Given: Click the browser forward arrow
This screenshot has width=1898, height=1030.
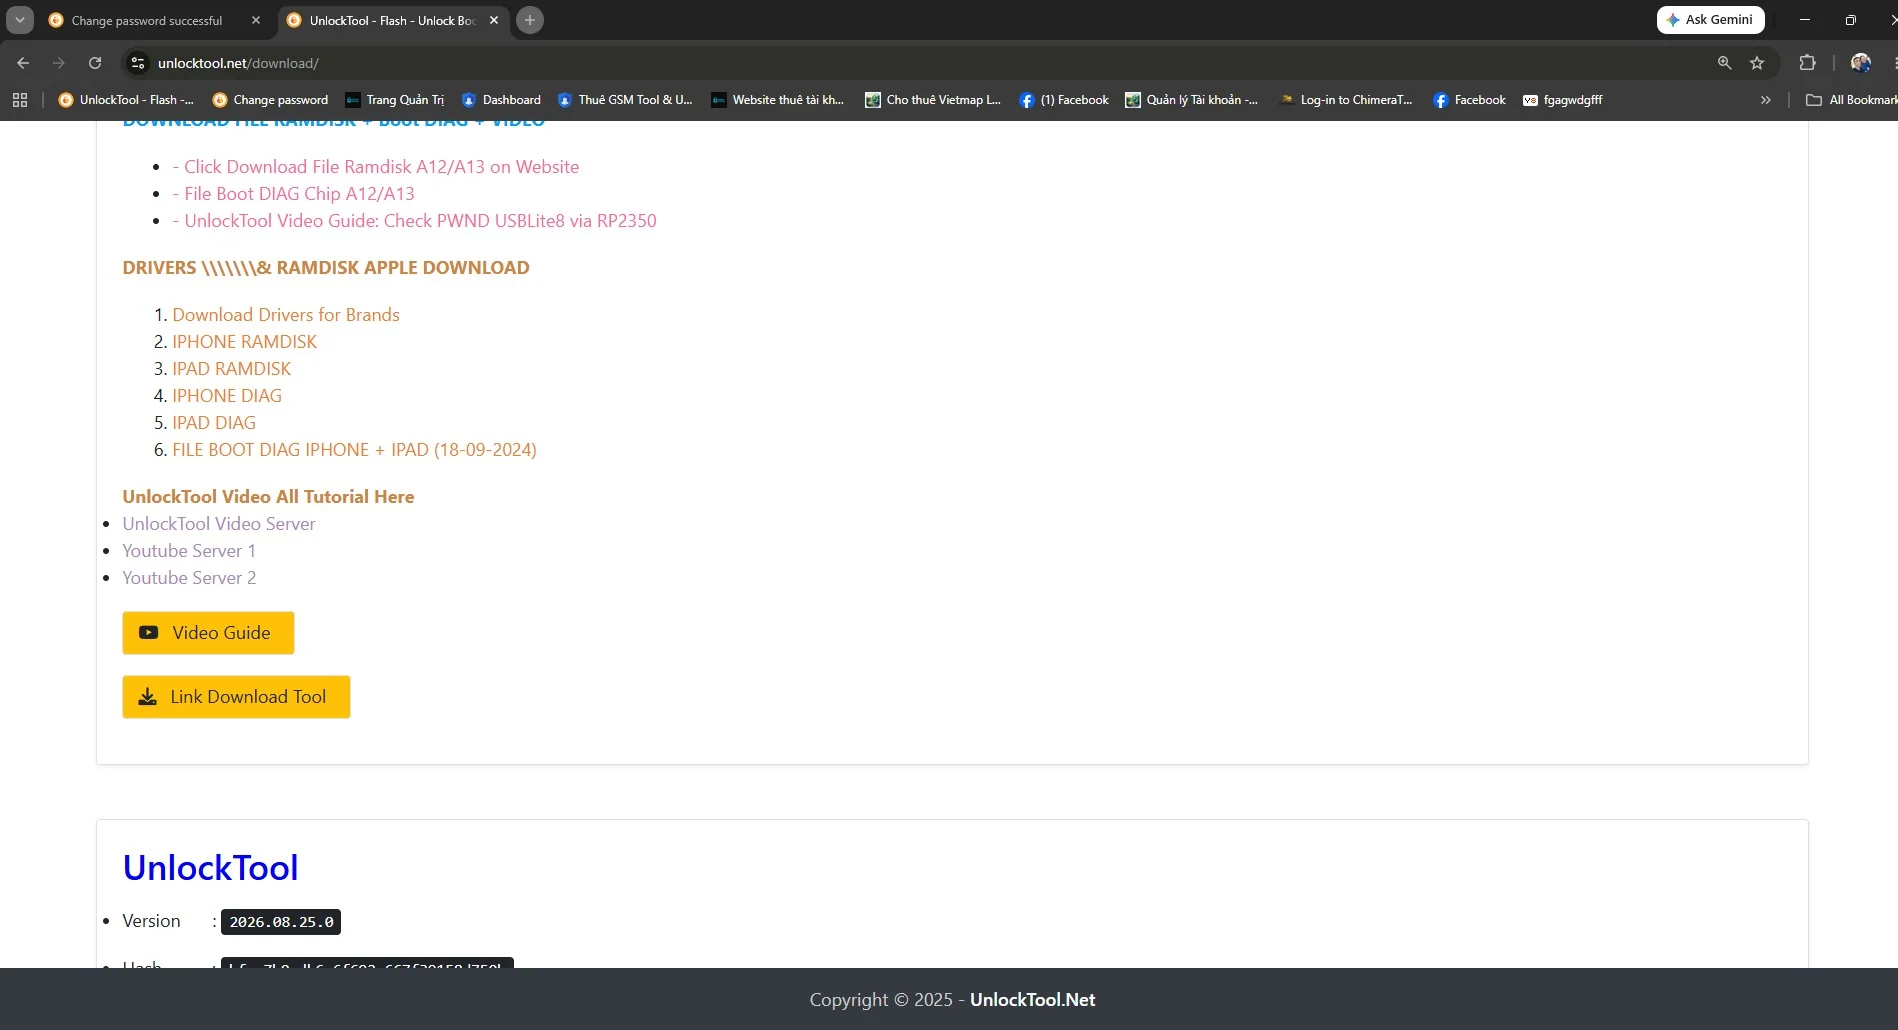Looking at the screenshot, I should click(59, 63).
